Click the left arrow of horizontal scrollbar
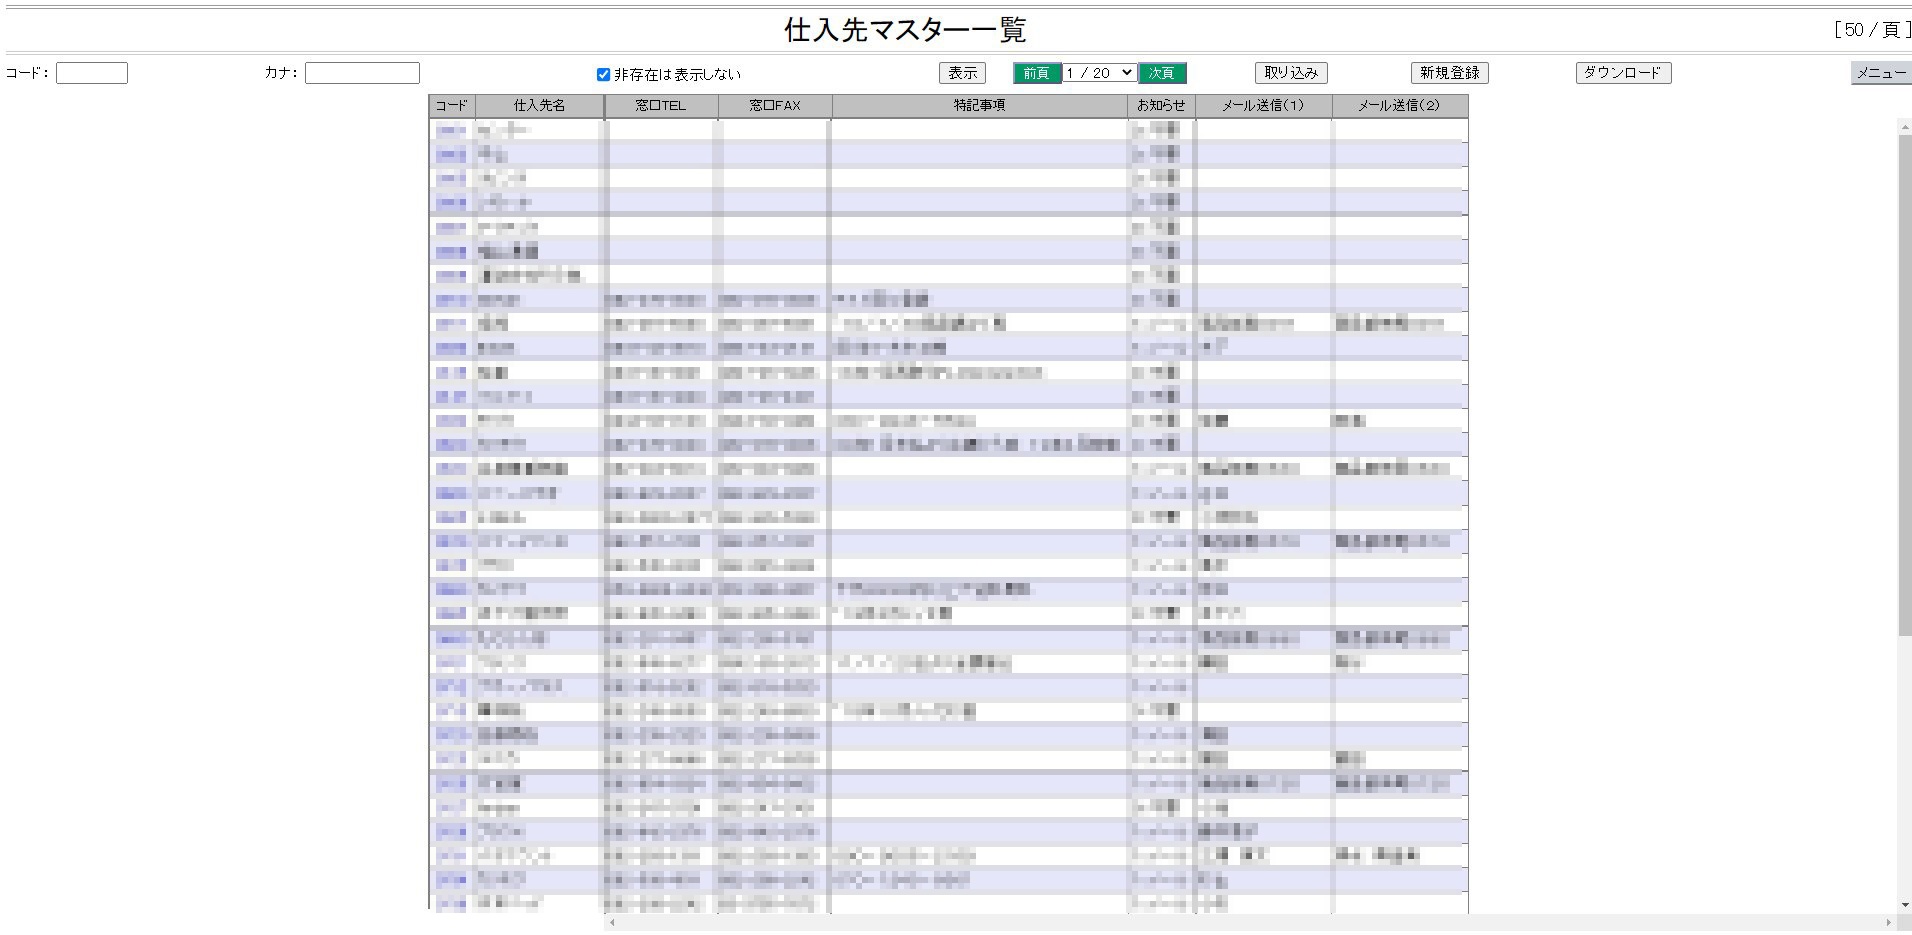Screen dimensions: 1912x935 [612, 923]
